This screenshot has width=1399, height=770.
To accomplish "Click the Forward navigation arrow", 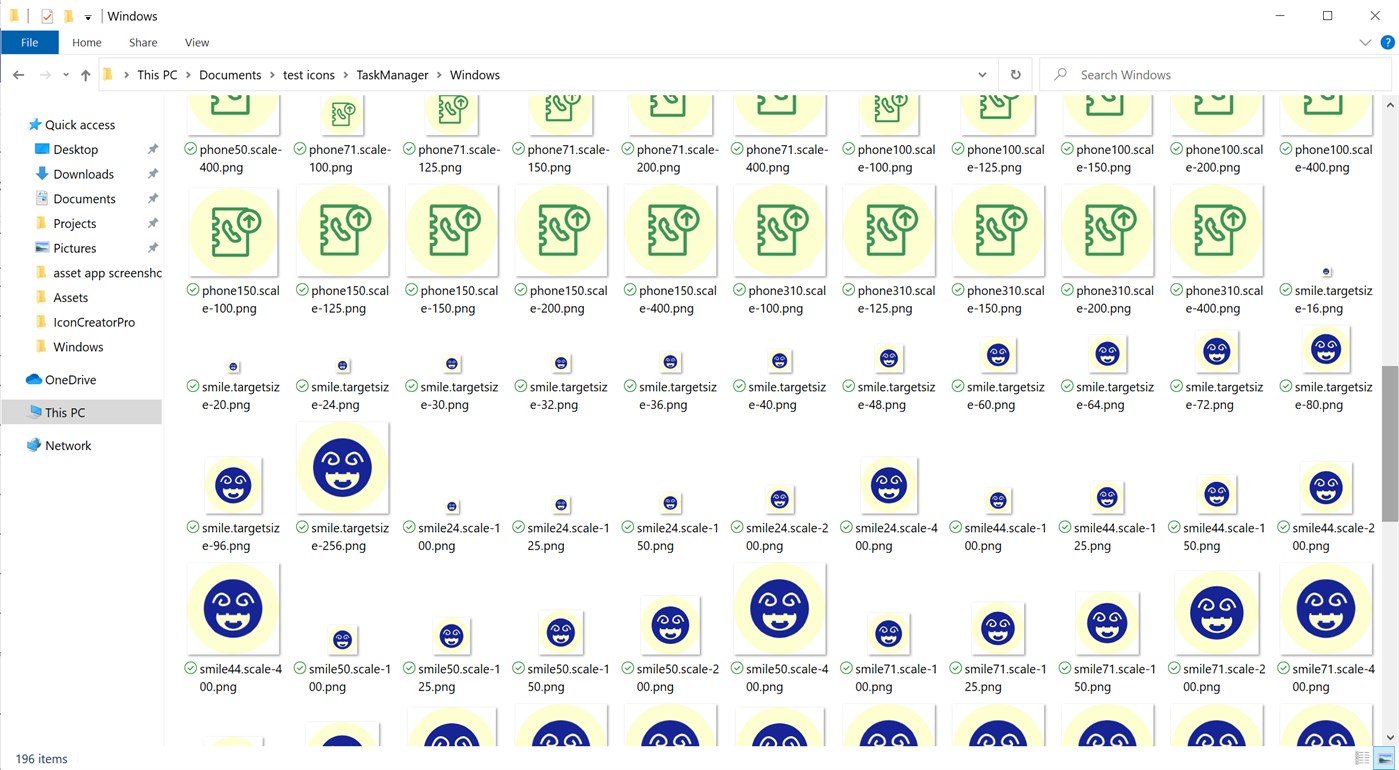I will click(x=45, y=75).
